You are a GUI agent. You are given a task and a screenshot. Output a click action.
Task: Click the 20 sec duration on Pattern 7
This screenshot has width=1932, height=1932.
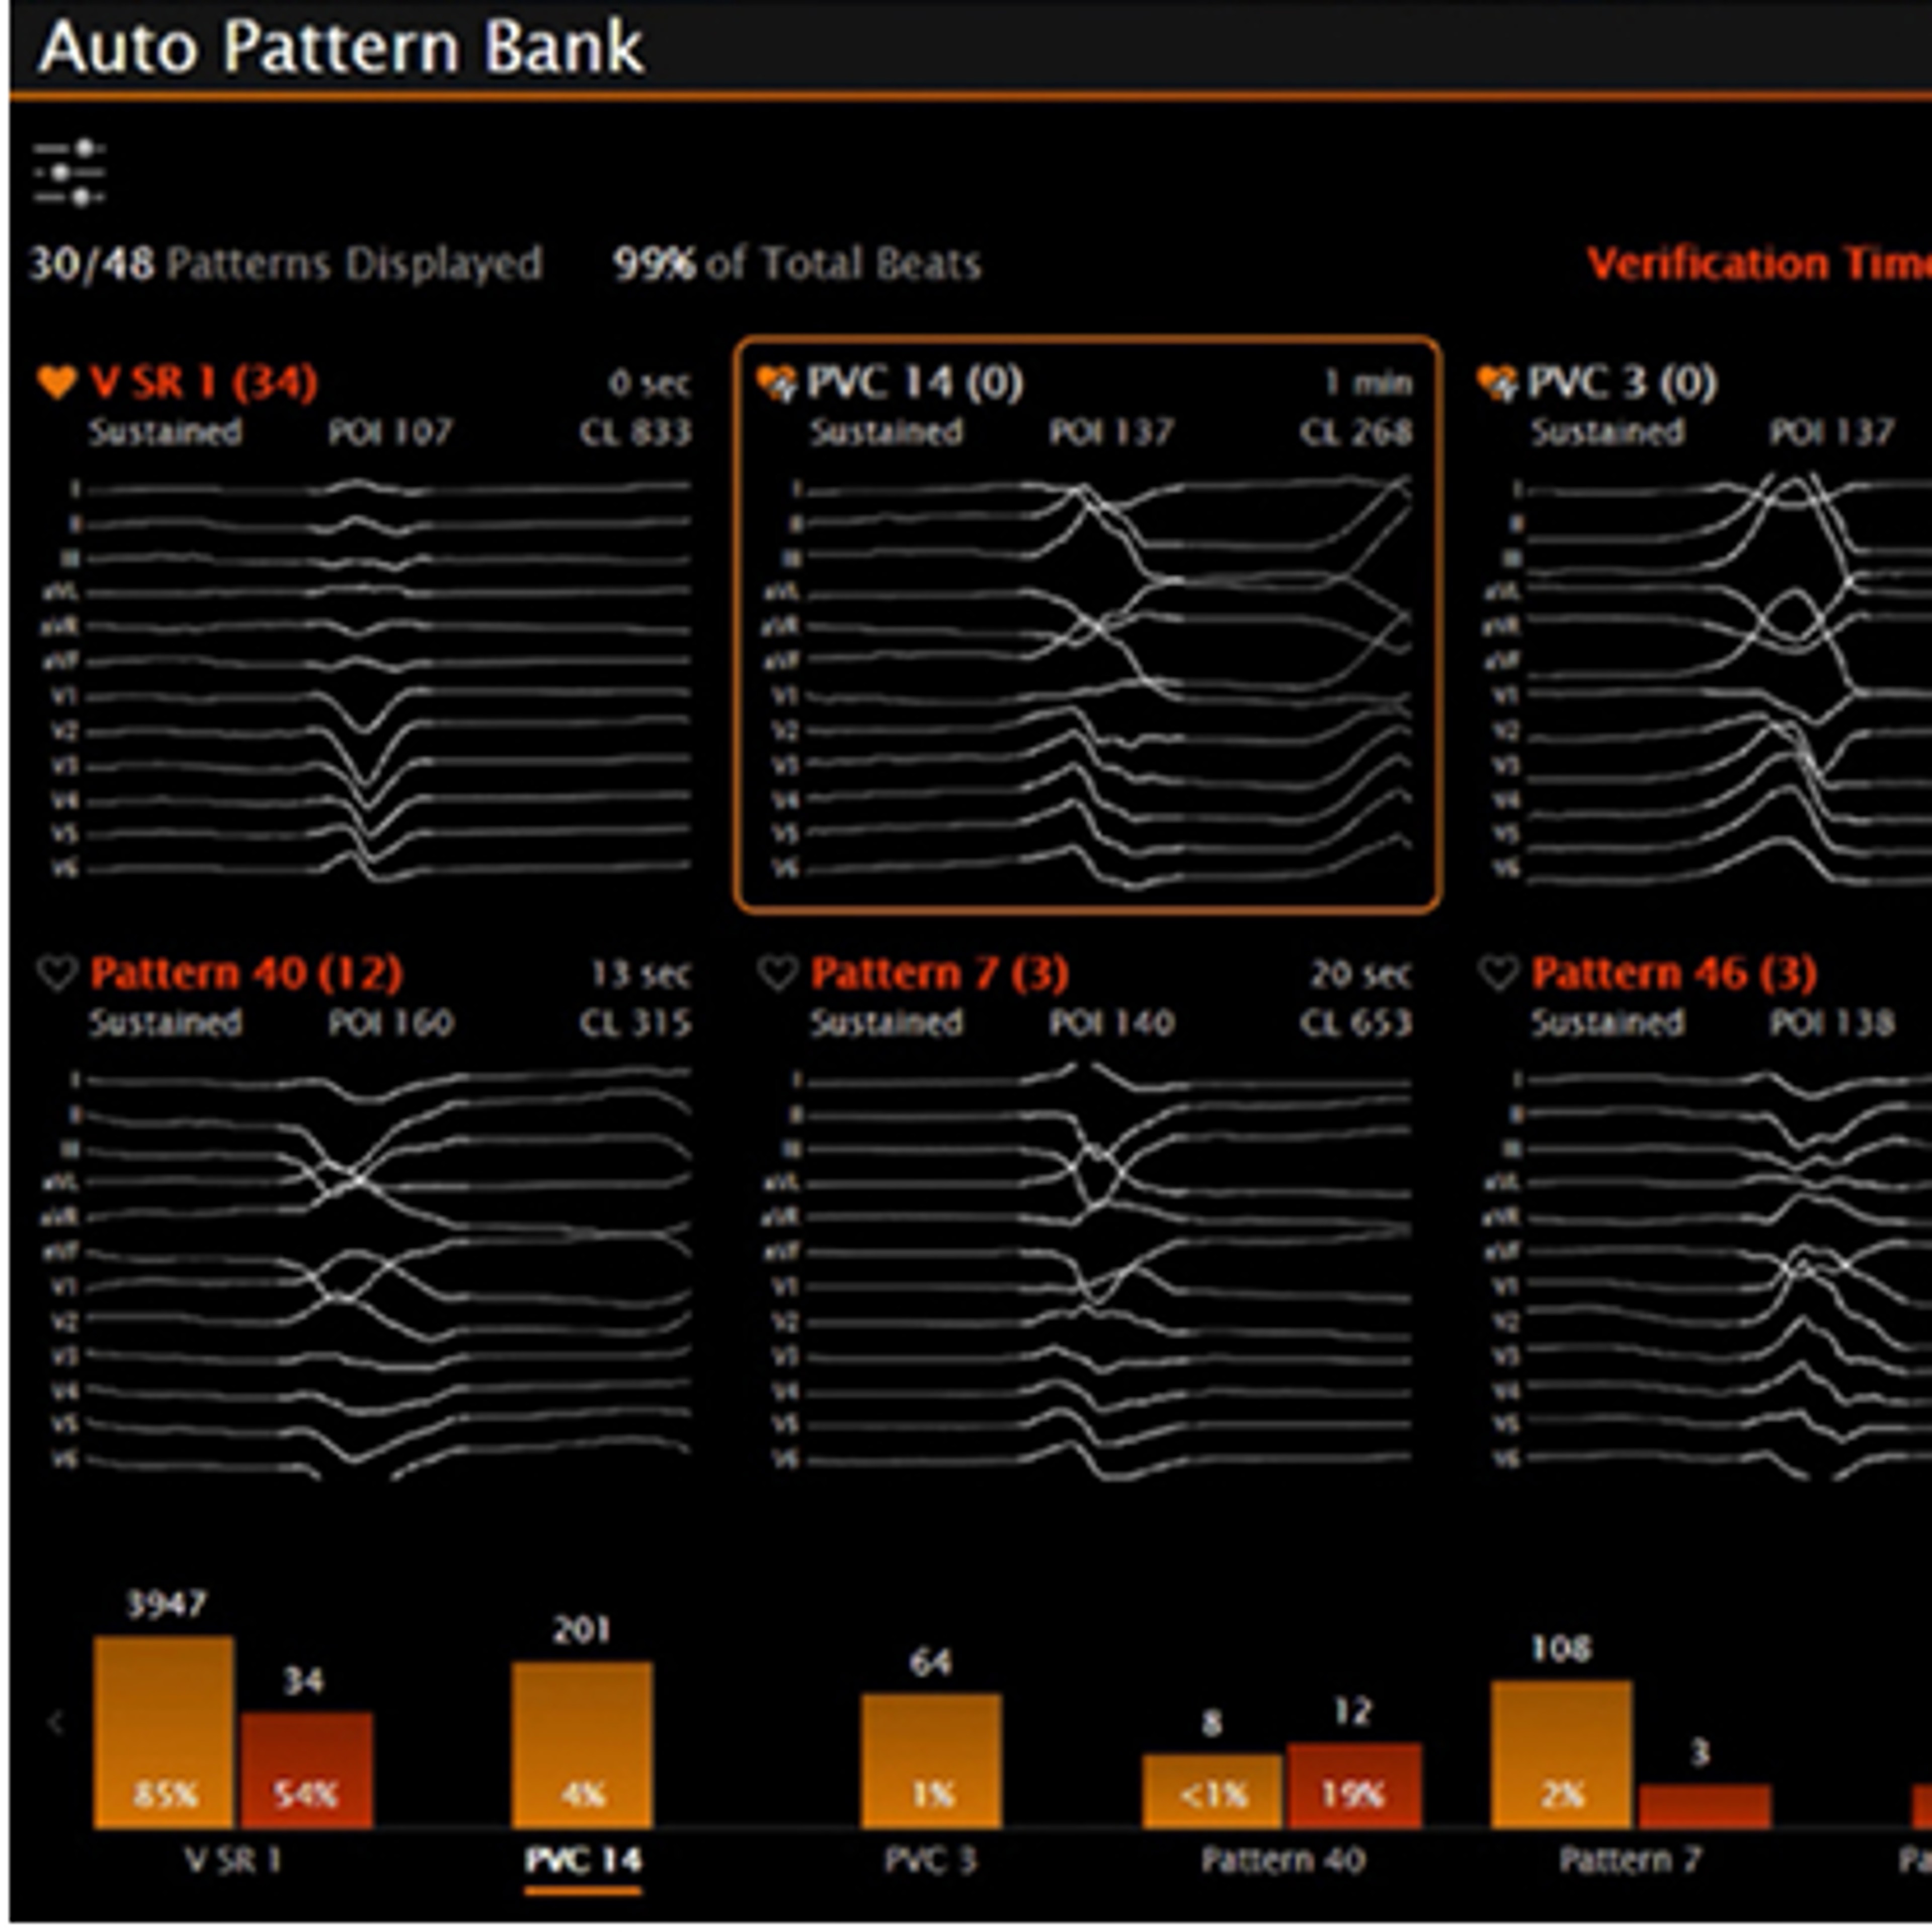[1361, 973]
